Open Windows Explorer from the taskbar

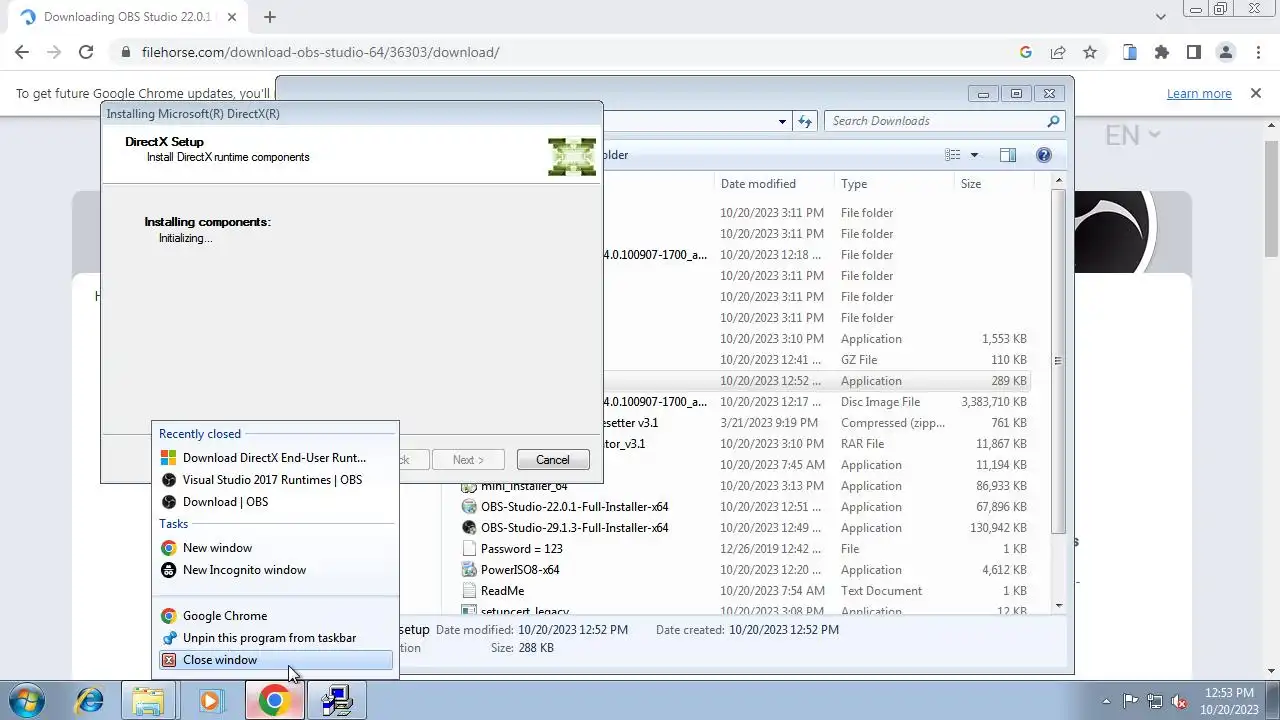point(148,701)
